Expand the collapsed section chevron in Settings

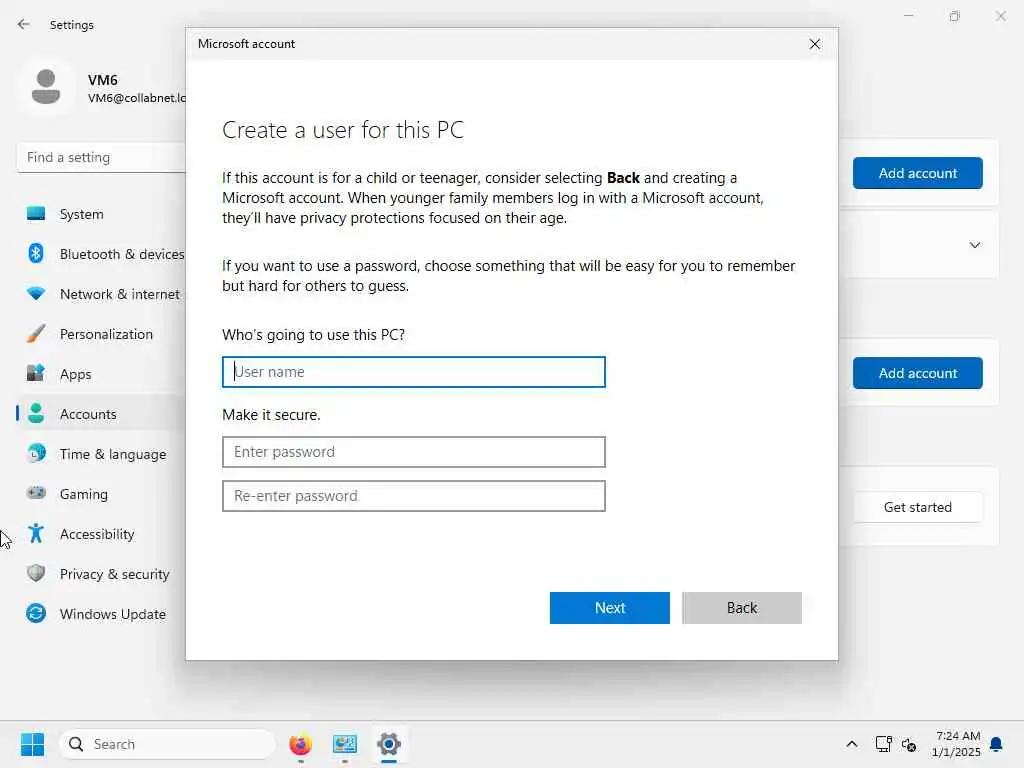point(974,245)
